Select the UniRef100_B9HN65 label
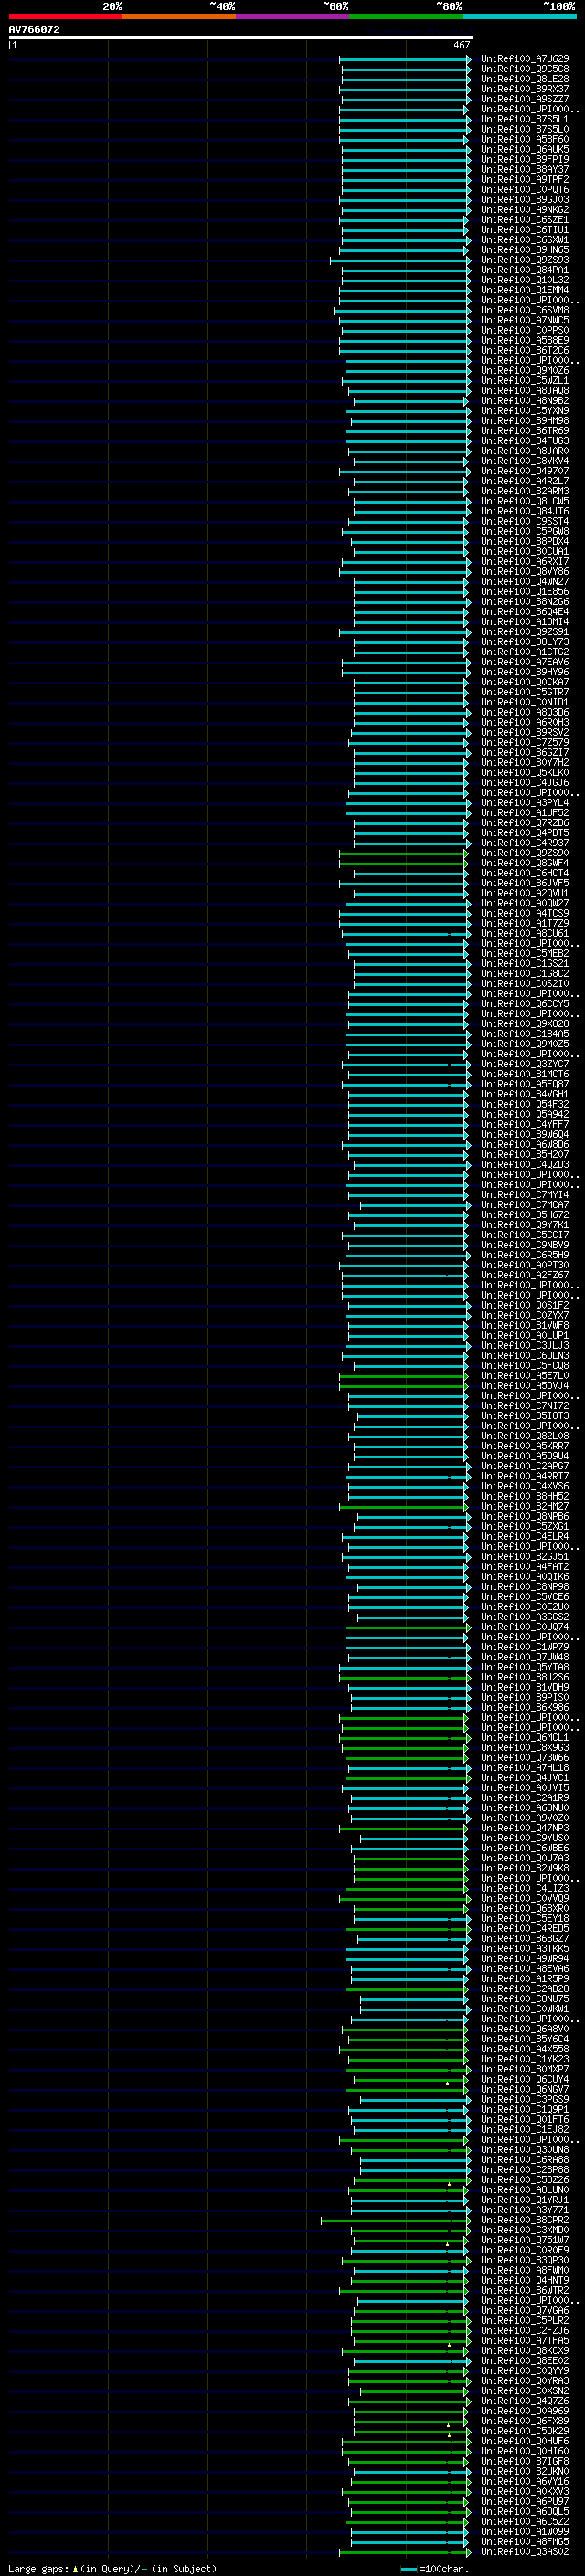 (x=525, y=250)
